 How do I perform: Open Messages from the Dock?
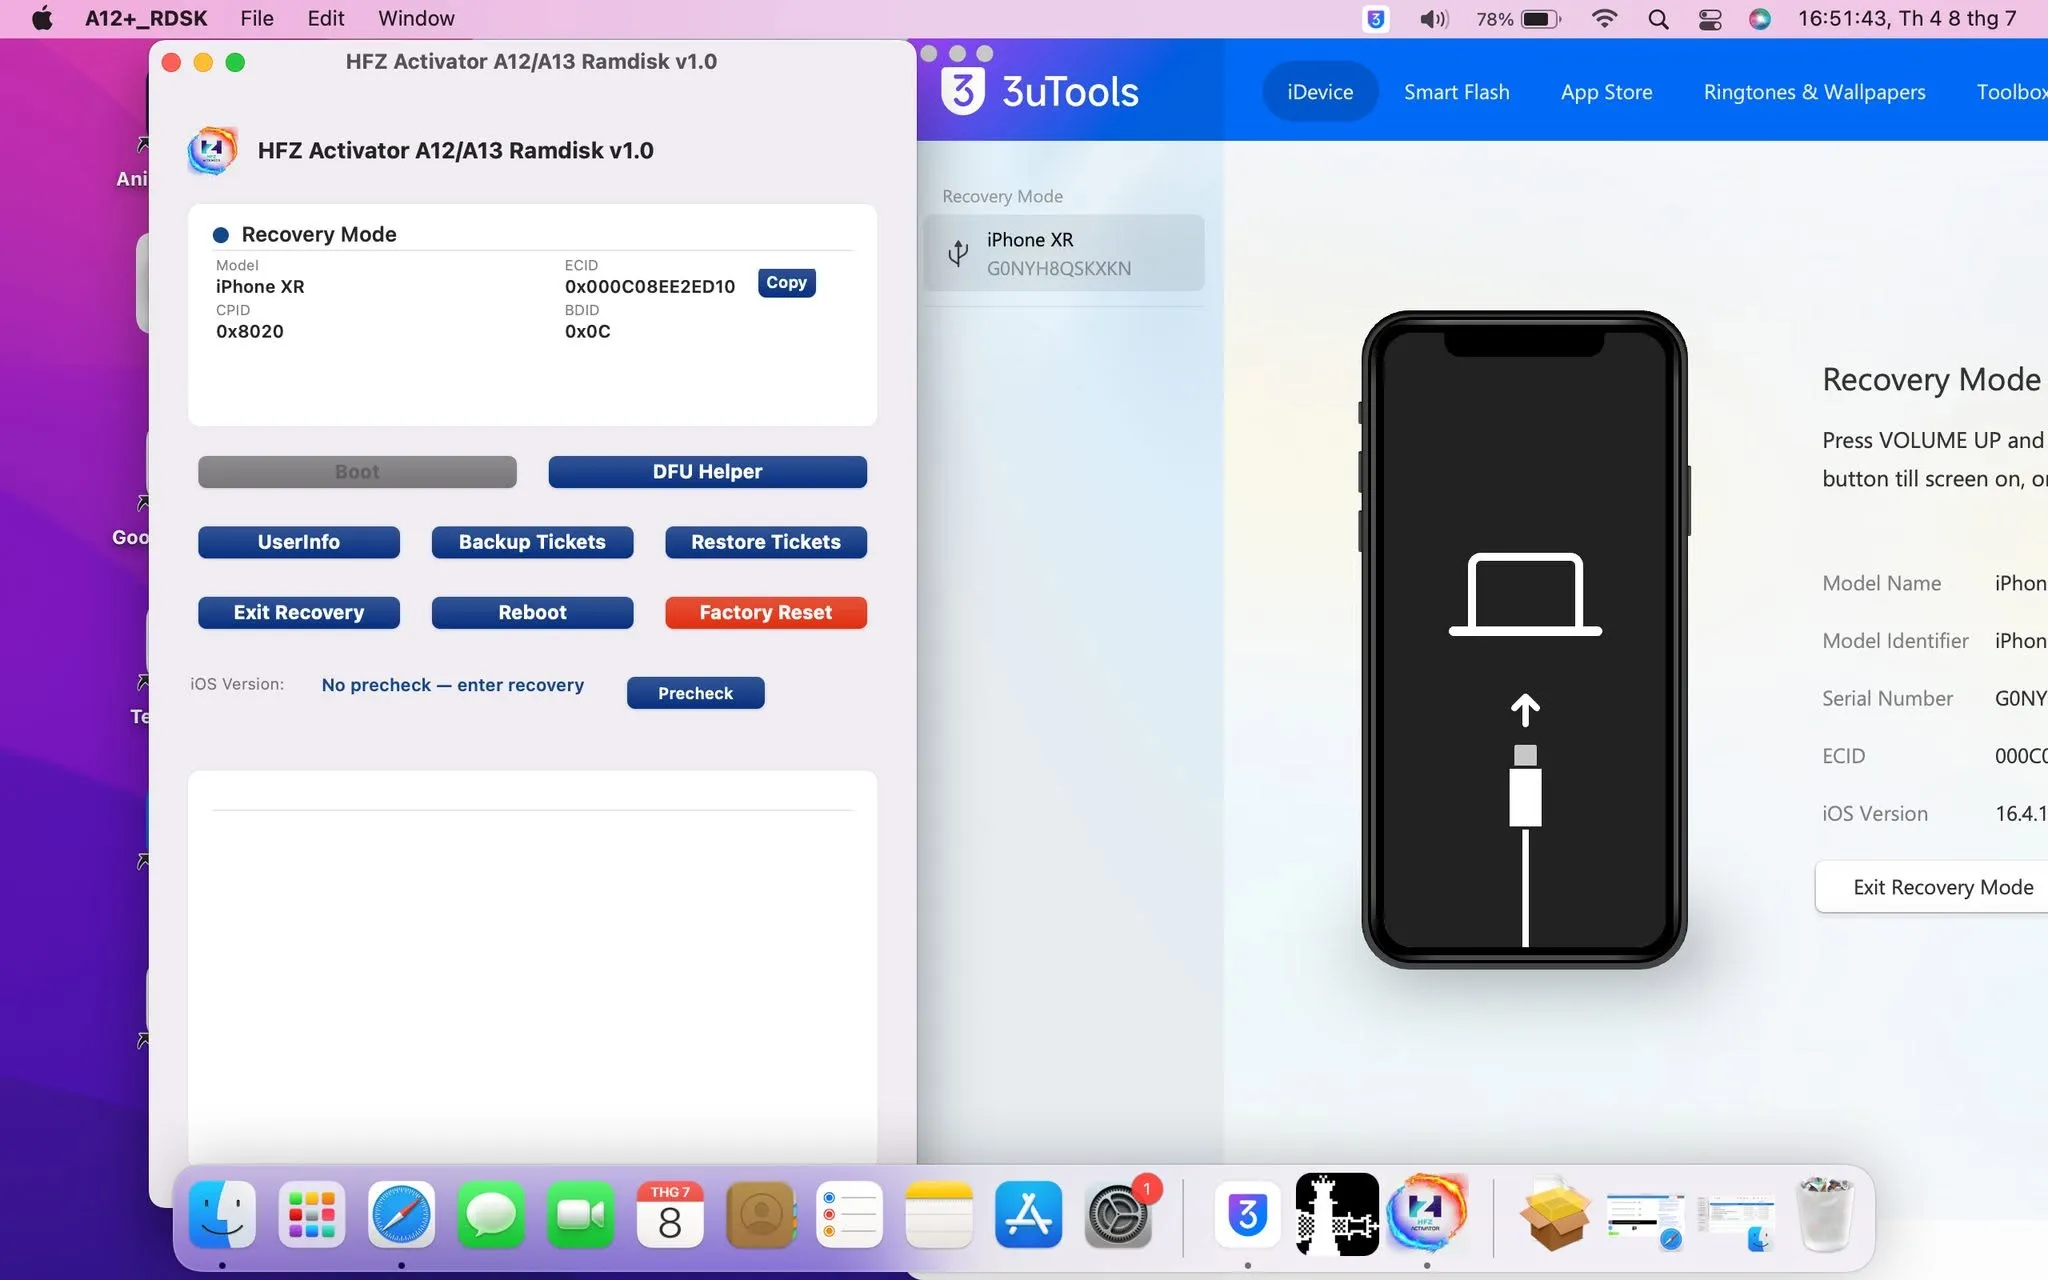[x=491, y=1214]
